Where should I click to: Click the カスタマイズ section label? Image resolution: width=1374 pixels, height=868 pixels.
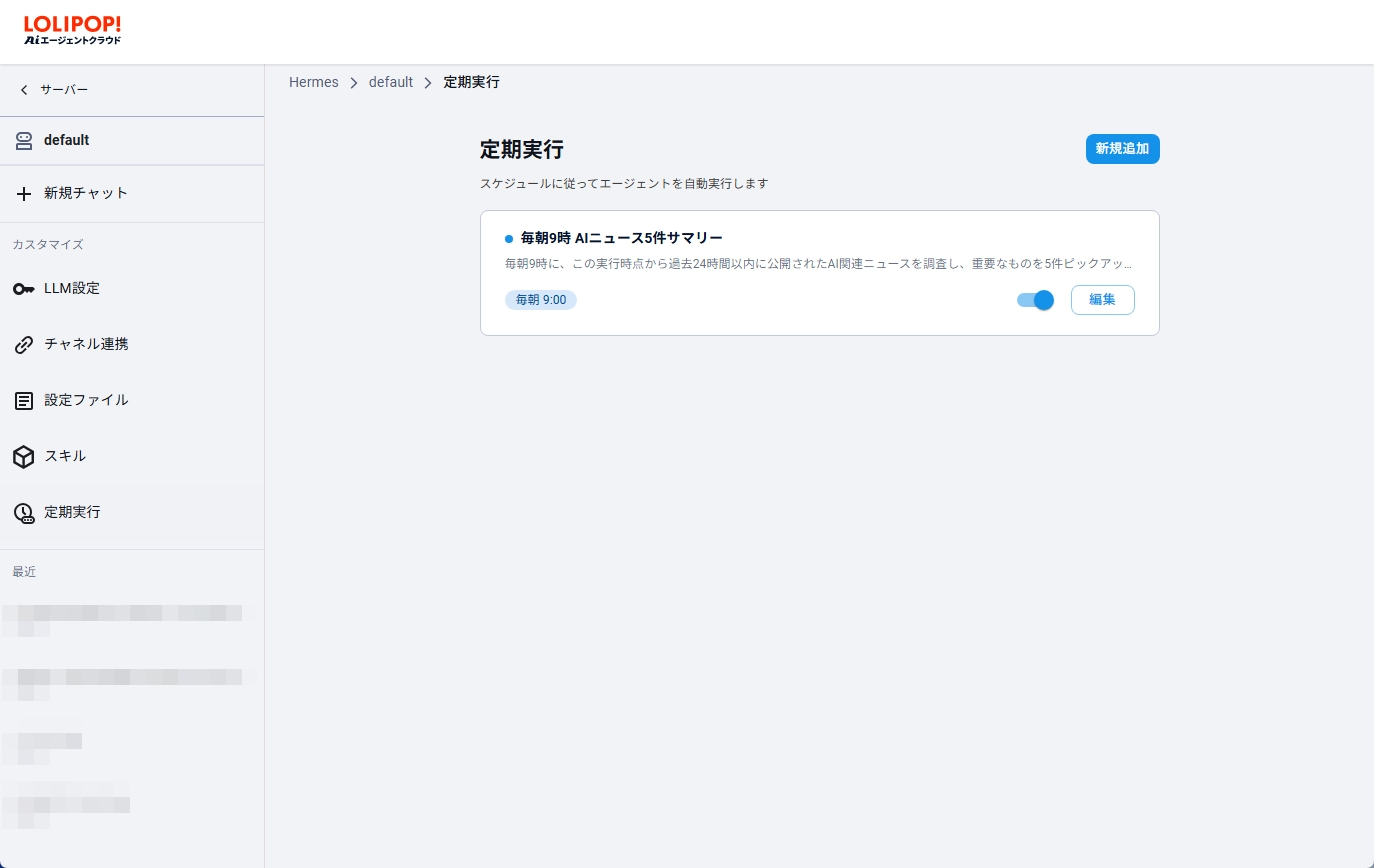[x=48, y=245]
